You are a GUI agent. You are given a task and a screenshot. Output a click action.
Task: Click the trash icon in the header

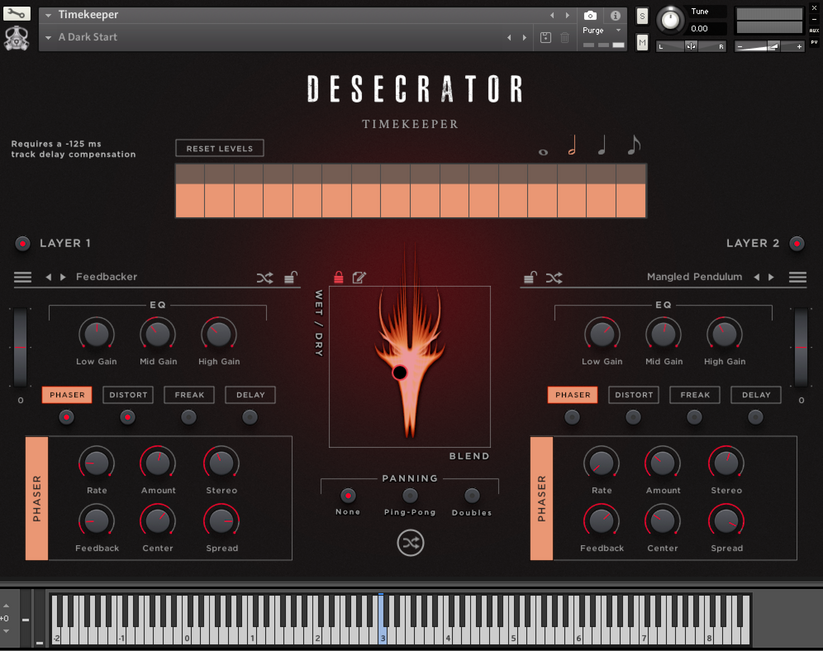564,36
